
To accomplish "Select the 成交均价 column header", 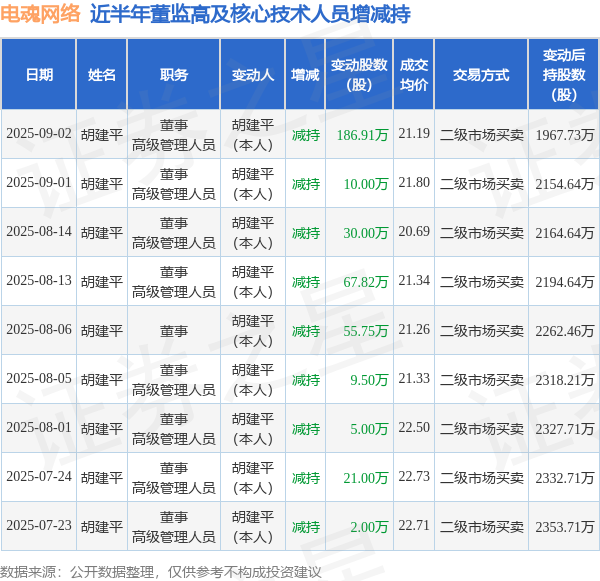I will pyautogui.click(x=414, y=75).
